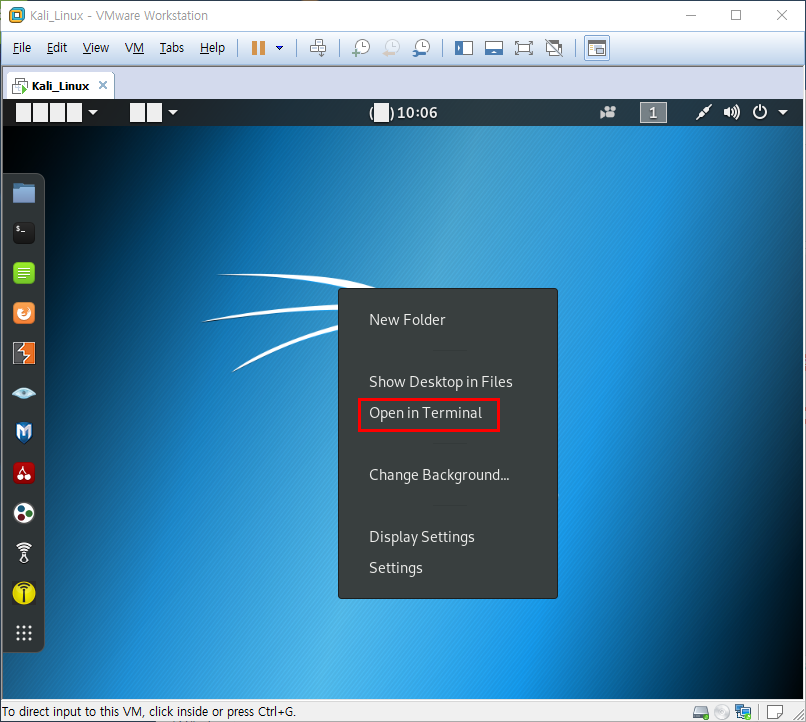Select New Folder in context menu
806x722 pixels.
[407, 320]
